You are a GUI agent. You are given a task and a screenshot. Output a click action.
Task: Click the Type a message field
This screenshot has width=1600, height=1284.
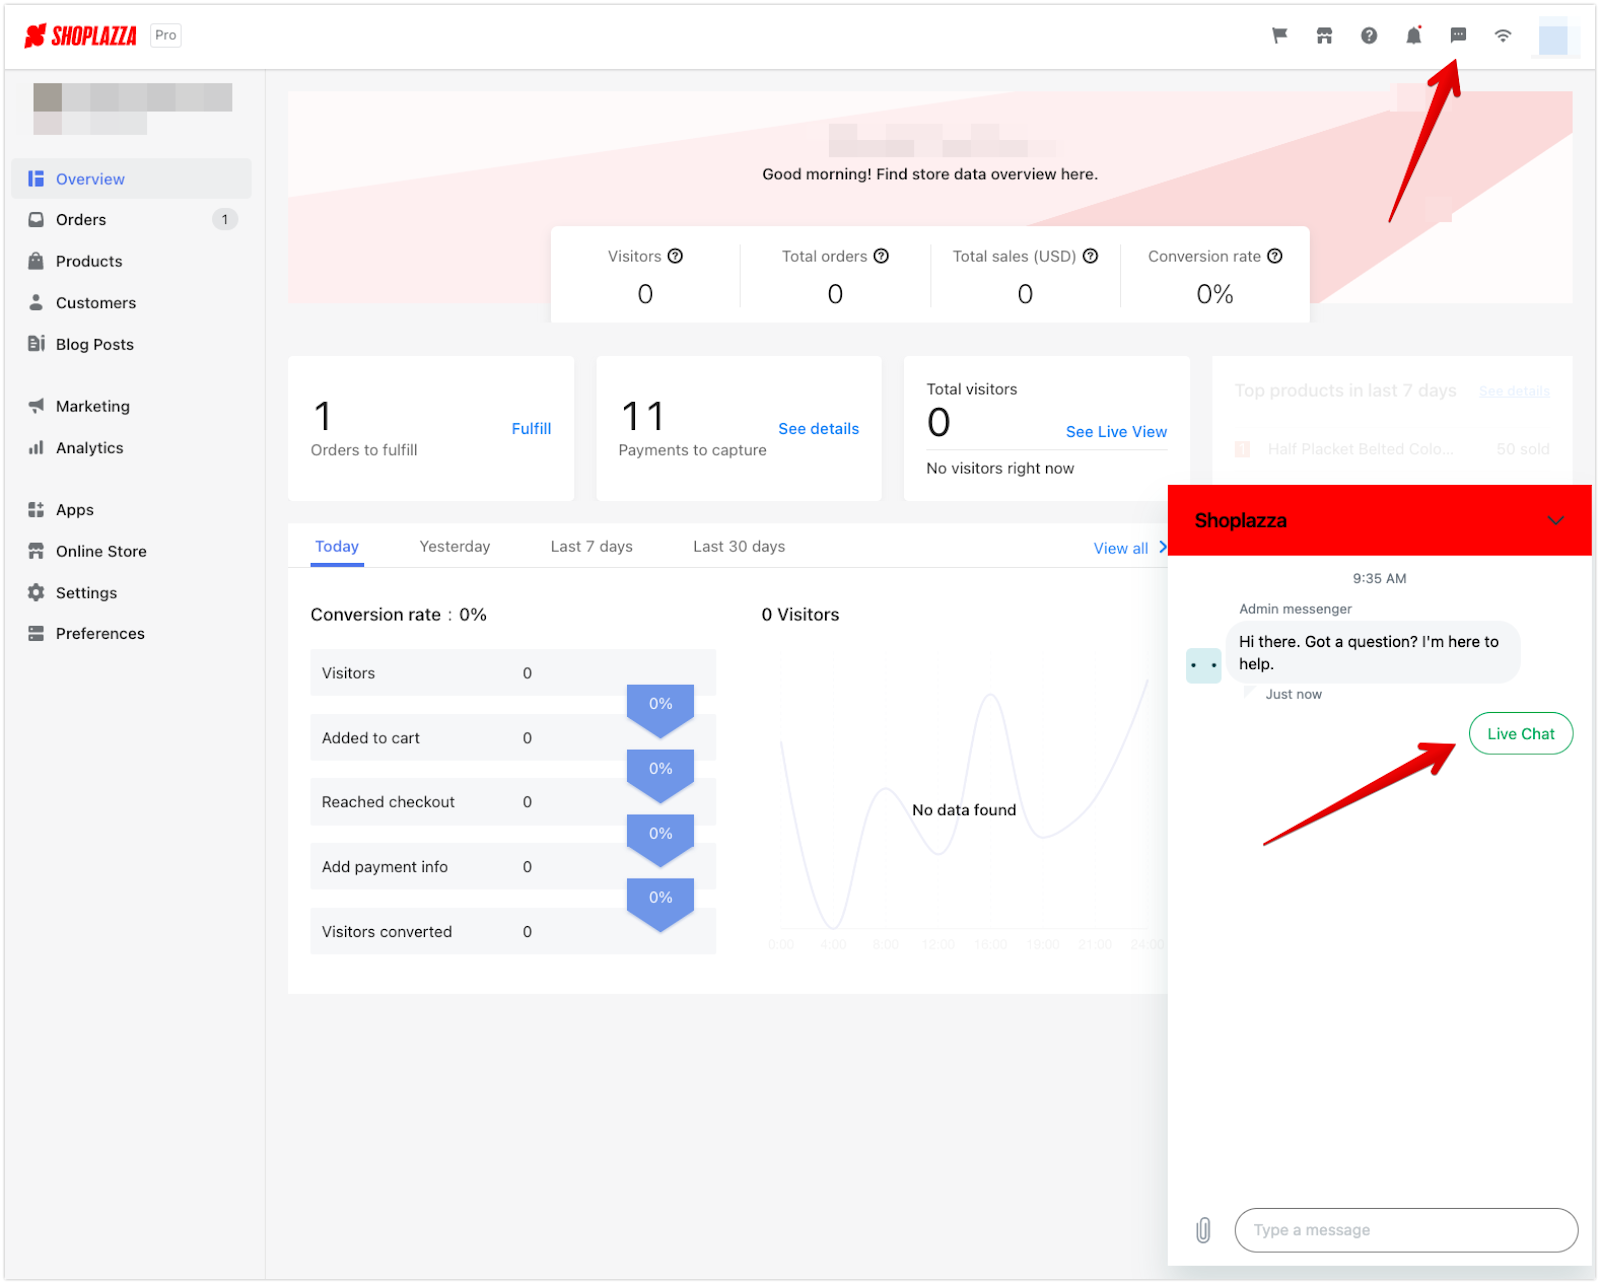point(1406,1230)
